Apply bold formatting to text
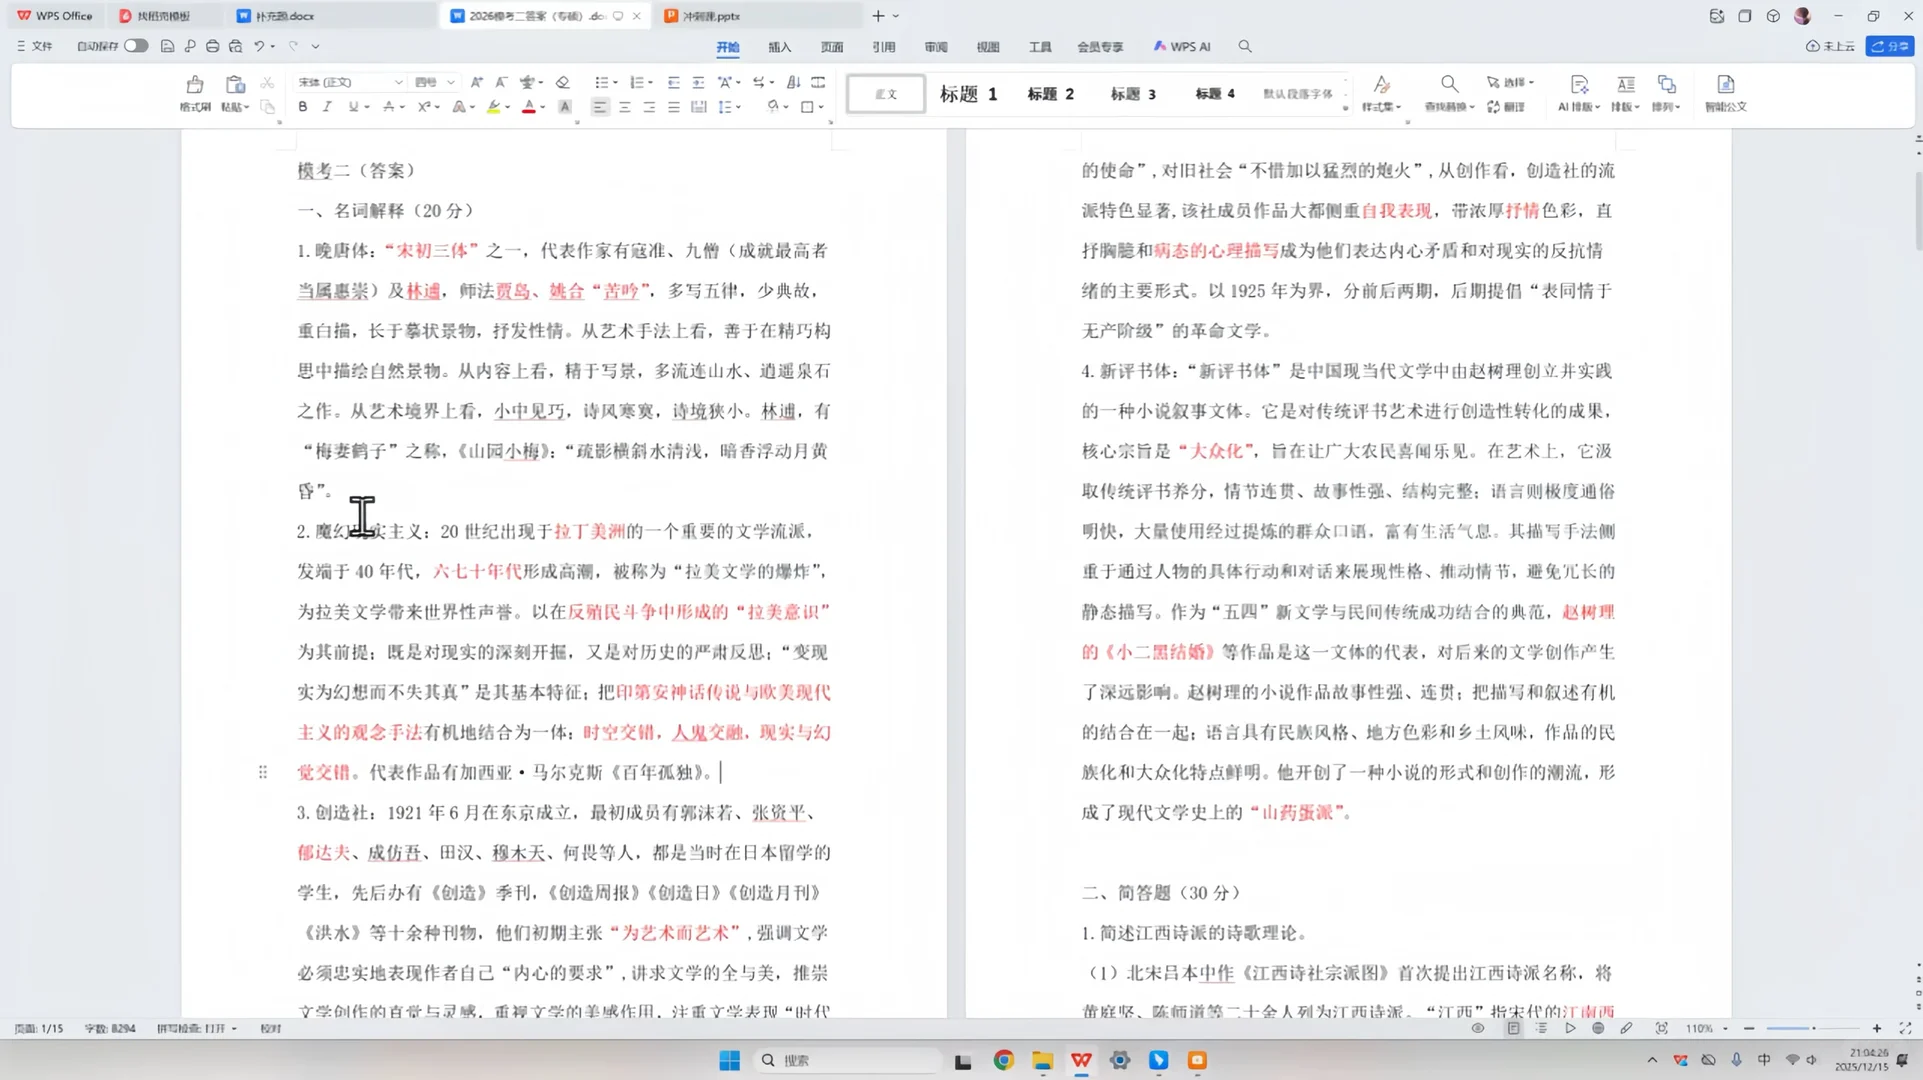This screenshot has height=1080, width=1923. [302, 106]
